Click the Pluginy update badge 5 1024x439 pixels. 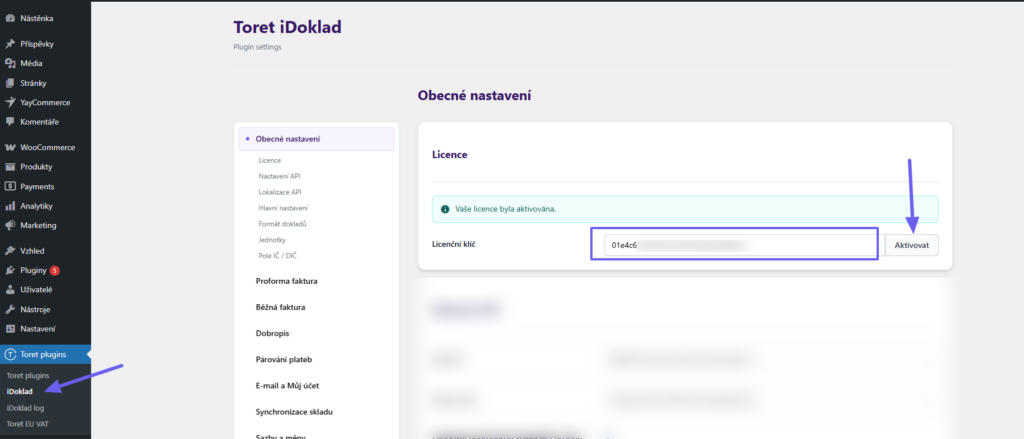click(55, 270)
